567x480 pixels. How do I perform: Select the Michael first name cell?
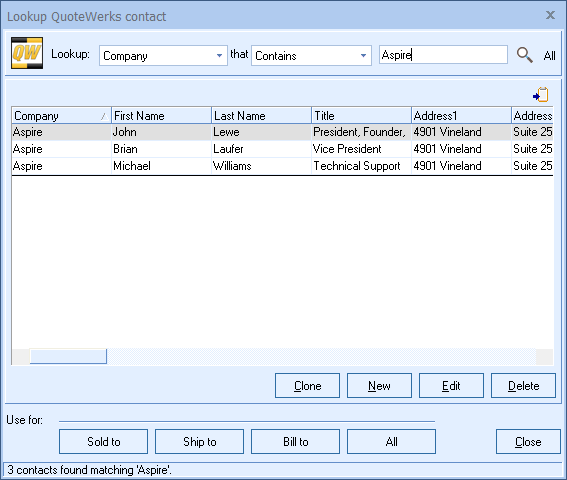point(161,166)
